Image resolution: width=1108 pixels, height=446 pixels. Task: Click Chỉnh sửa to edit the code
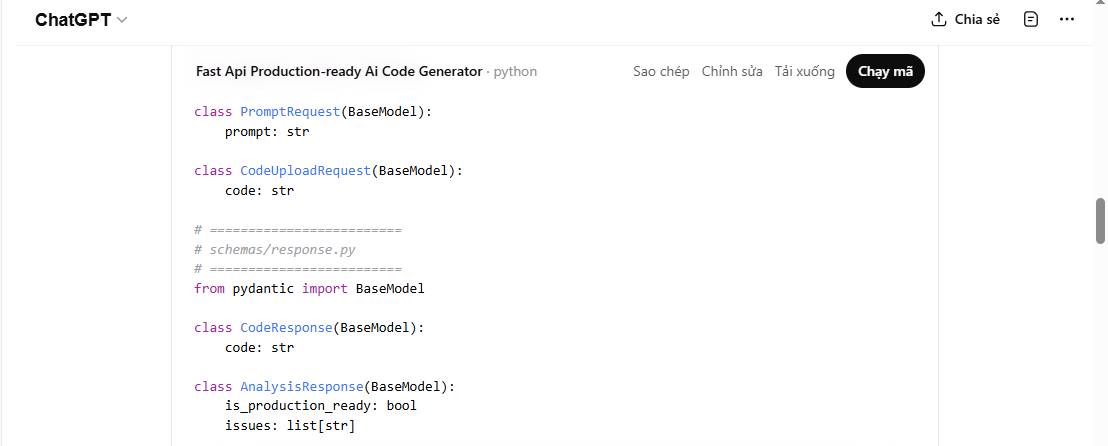[732, 71]
